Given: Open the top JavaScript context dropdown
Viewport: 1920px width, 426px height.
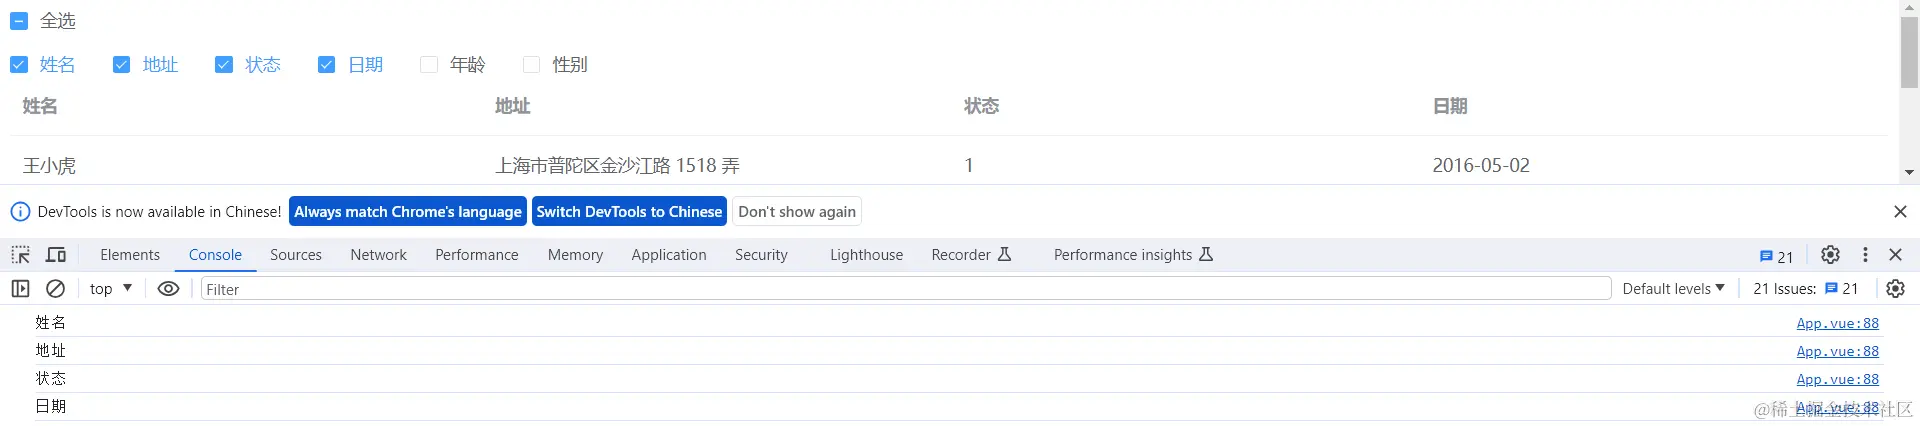Looking at the screenshot, I should pyautogui.click(x=111, y=289).
